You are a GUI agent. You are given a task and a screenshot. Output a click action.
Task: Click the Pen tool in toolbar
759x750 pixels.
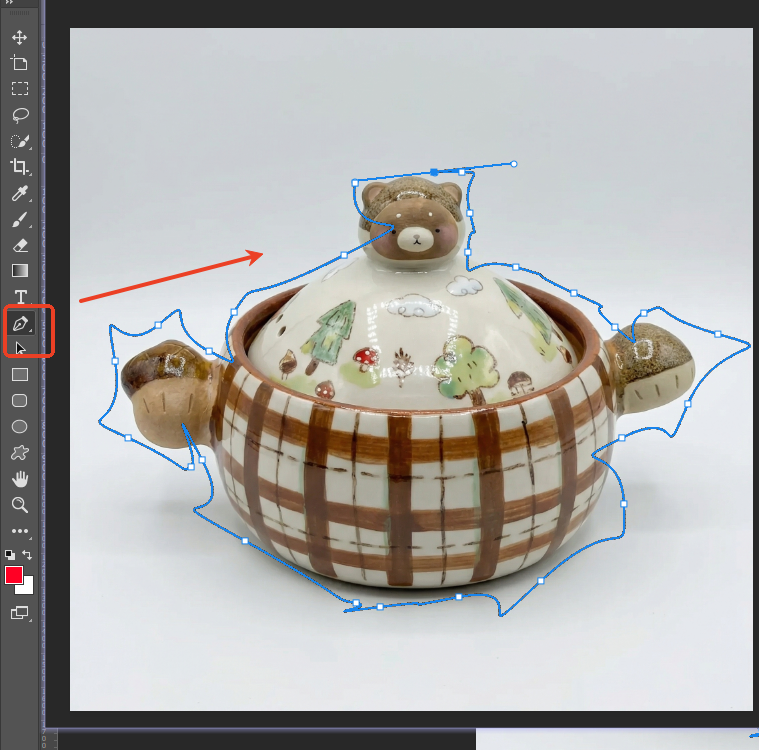[x=19, y=323]
